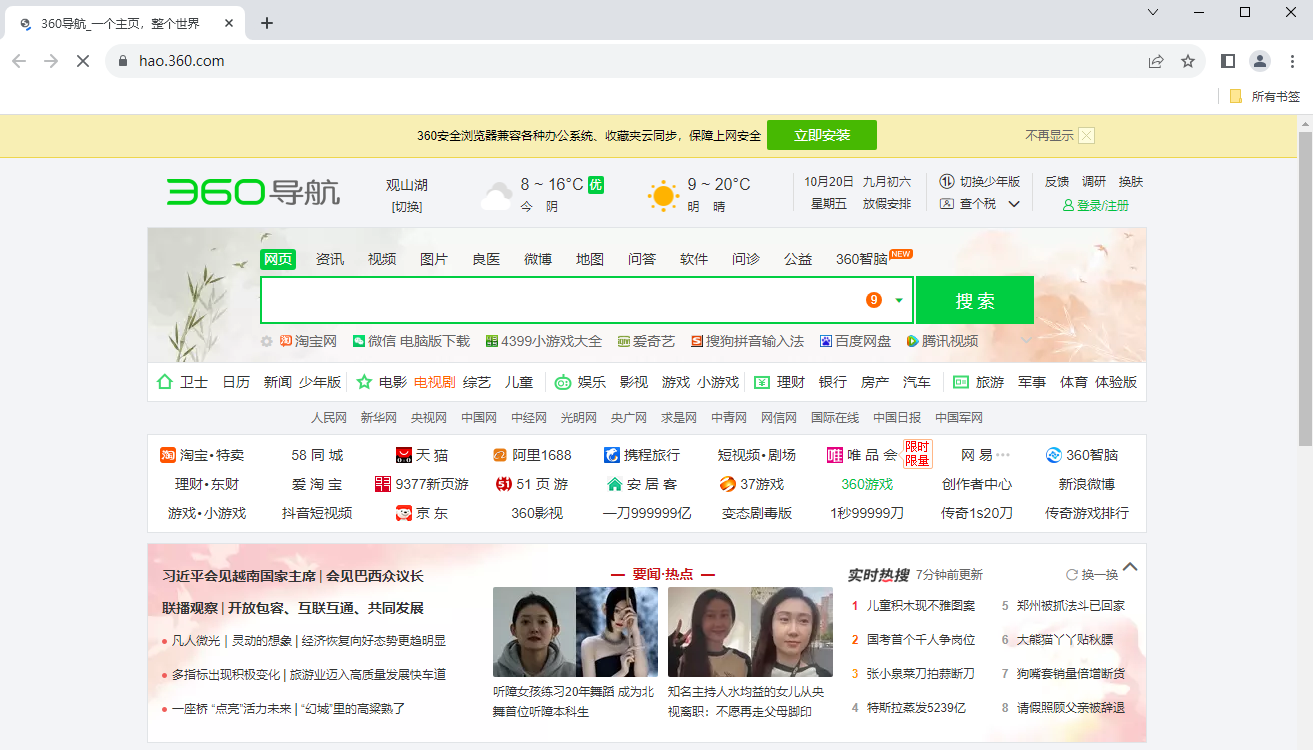
Task: Open 天猫 site link
Action: coord(421,455)
